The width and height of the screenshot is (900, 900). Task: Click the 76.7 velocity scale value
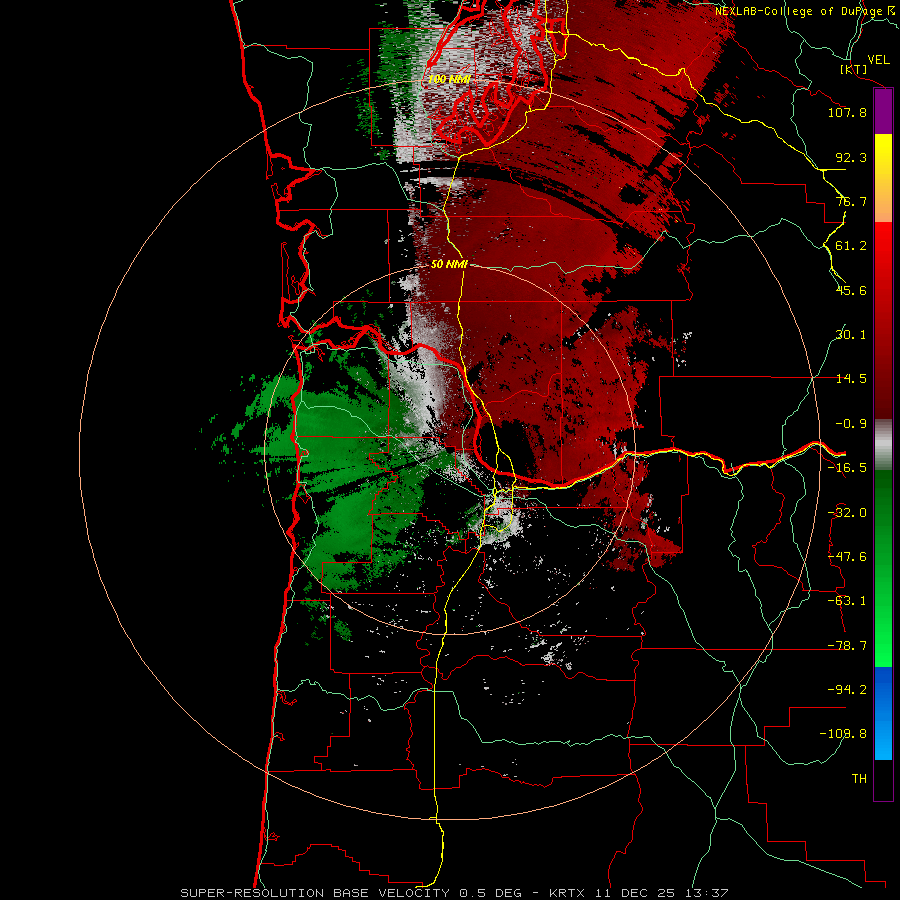point(851,201)
